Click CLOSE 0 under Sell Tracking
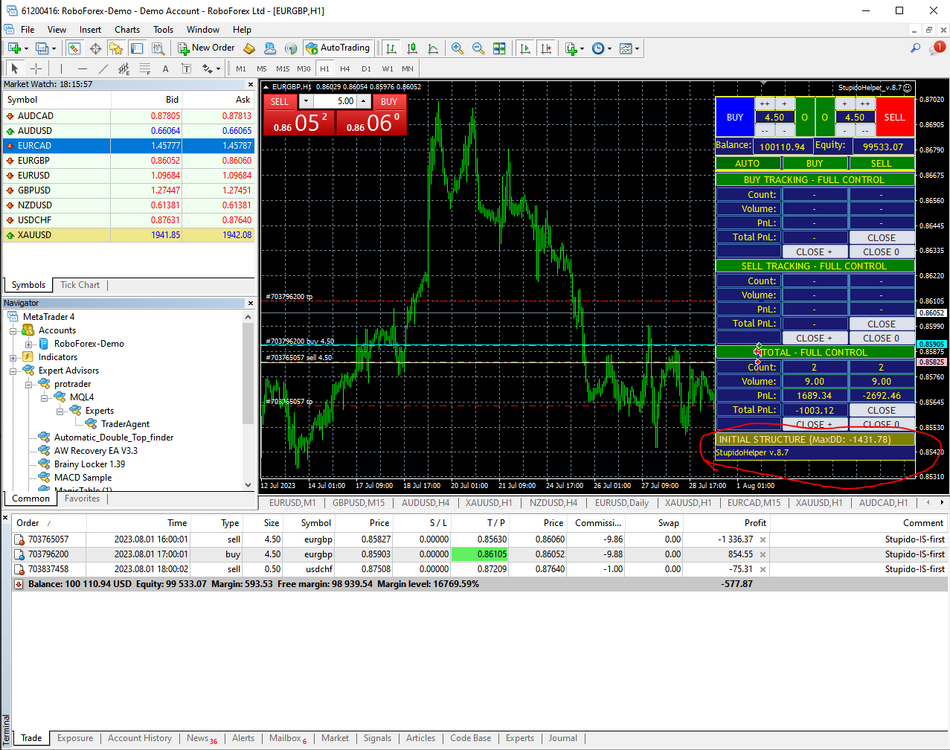Image resolution: width=950 pixels, height=750 pixels. [x=881, y=338]
